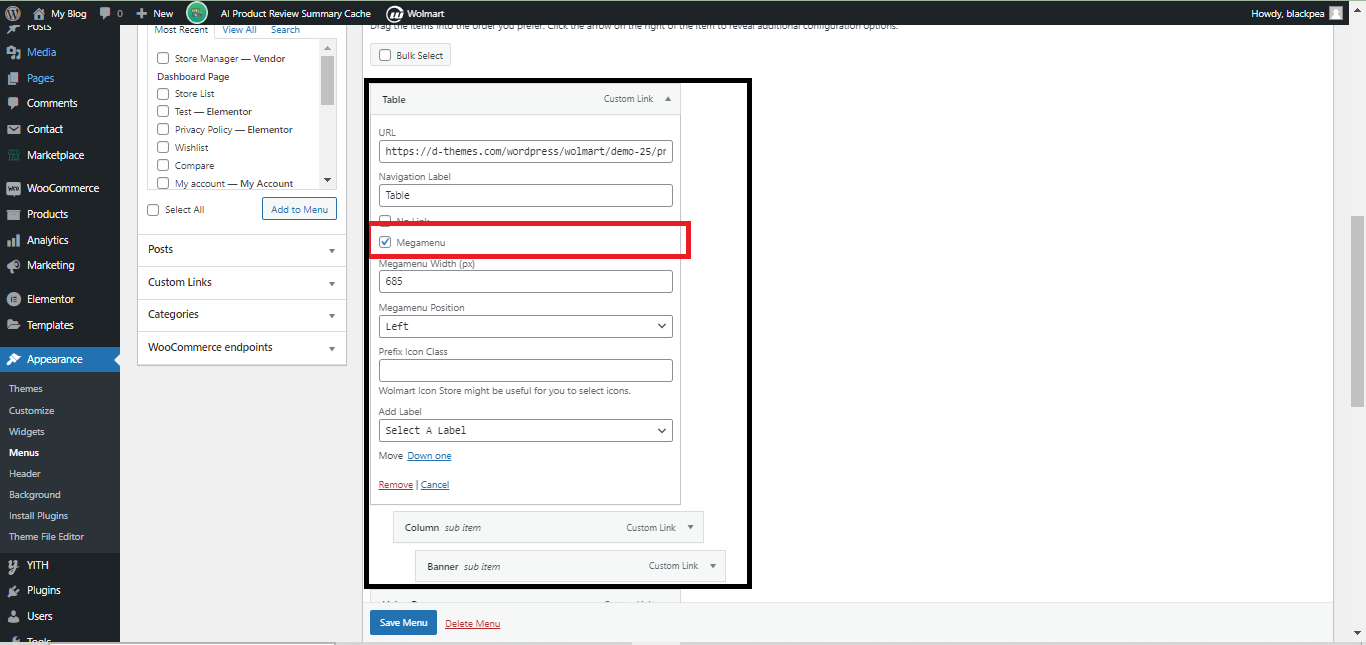Check Store Manager — Vendor page checkbox

tap(163, 59)
